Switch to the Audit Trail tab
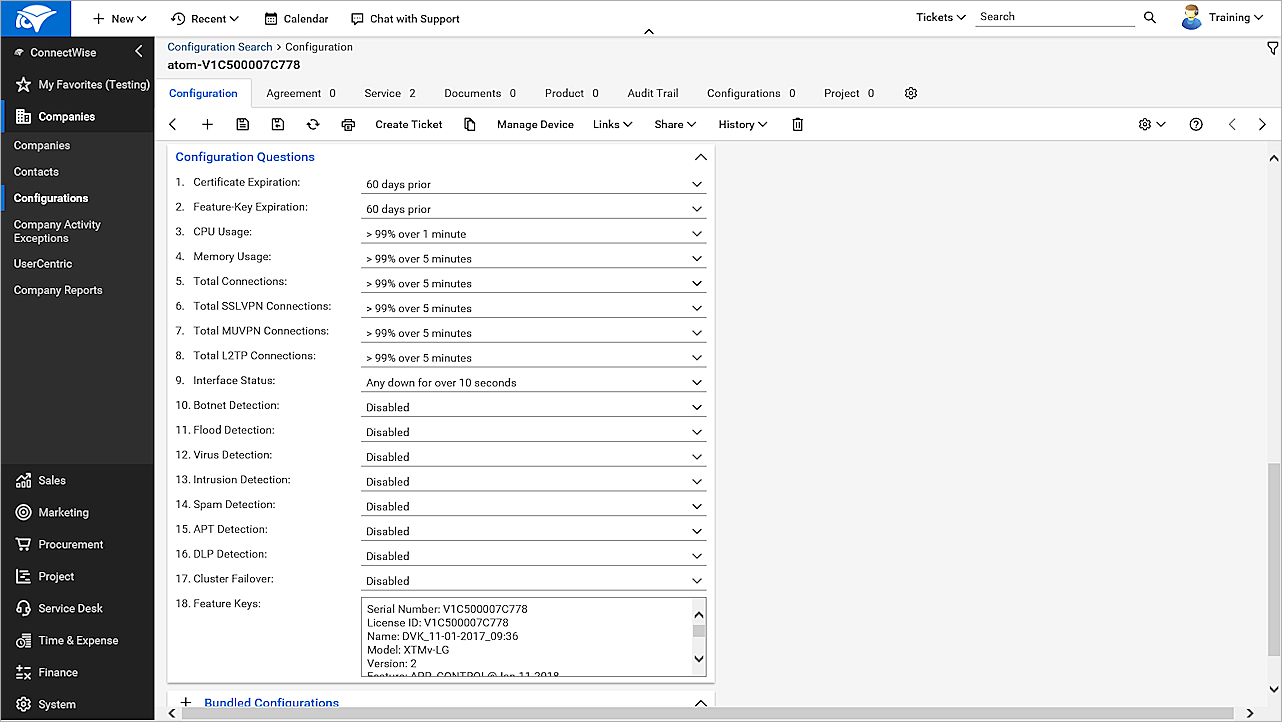Screen dimensions: 1282x722 (652, 93)
